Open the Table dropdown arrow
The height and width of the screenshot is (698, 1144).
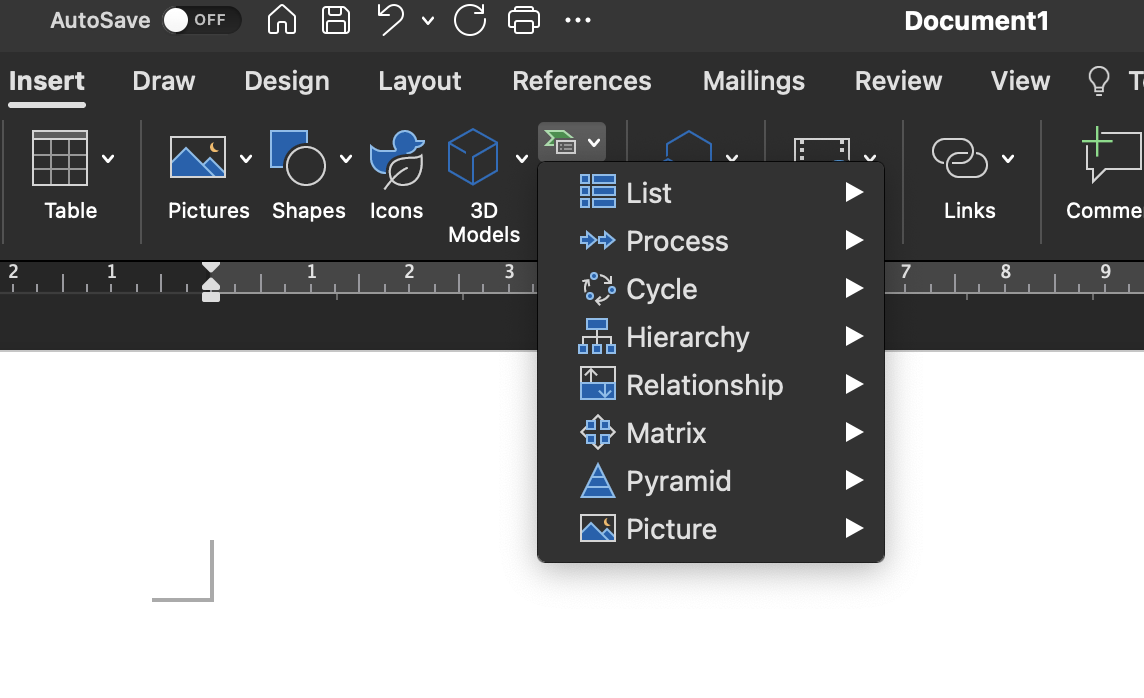[108, 158]
